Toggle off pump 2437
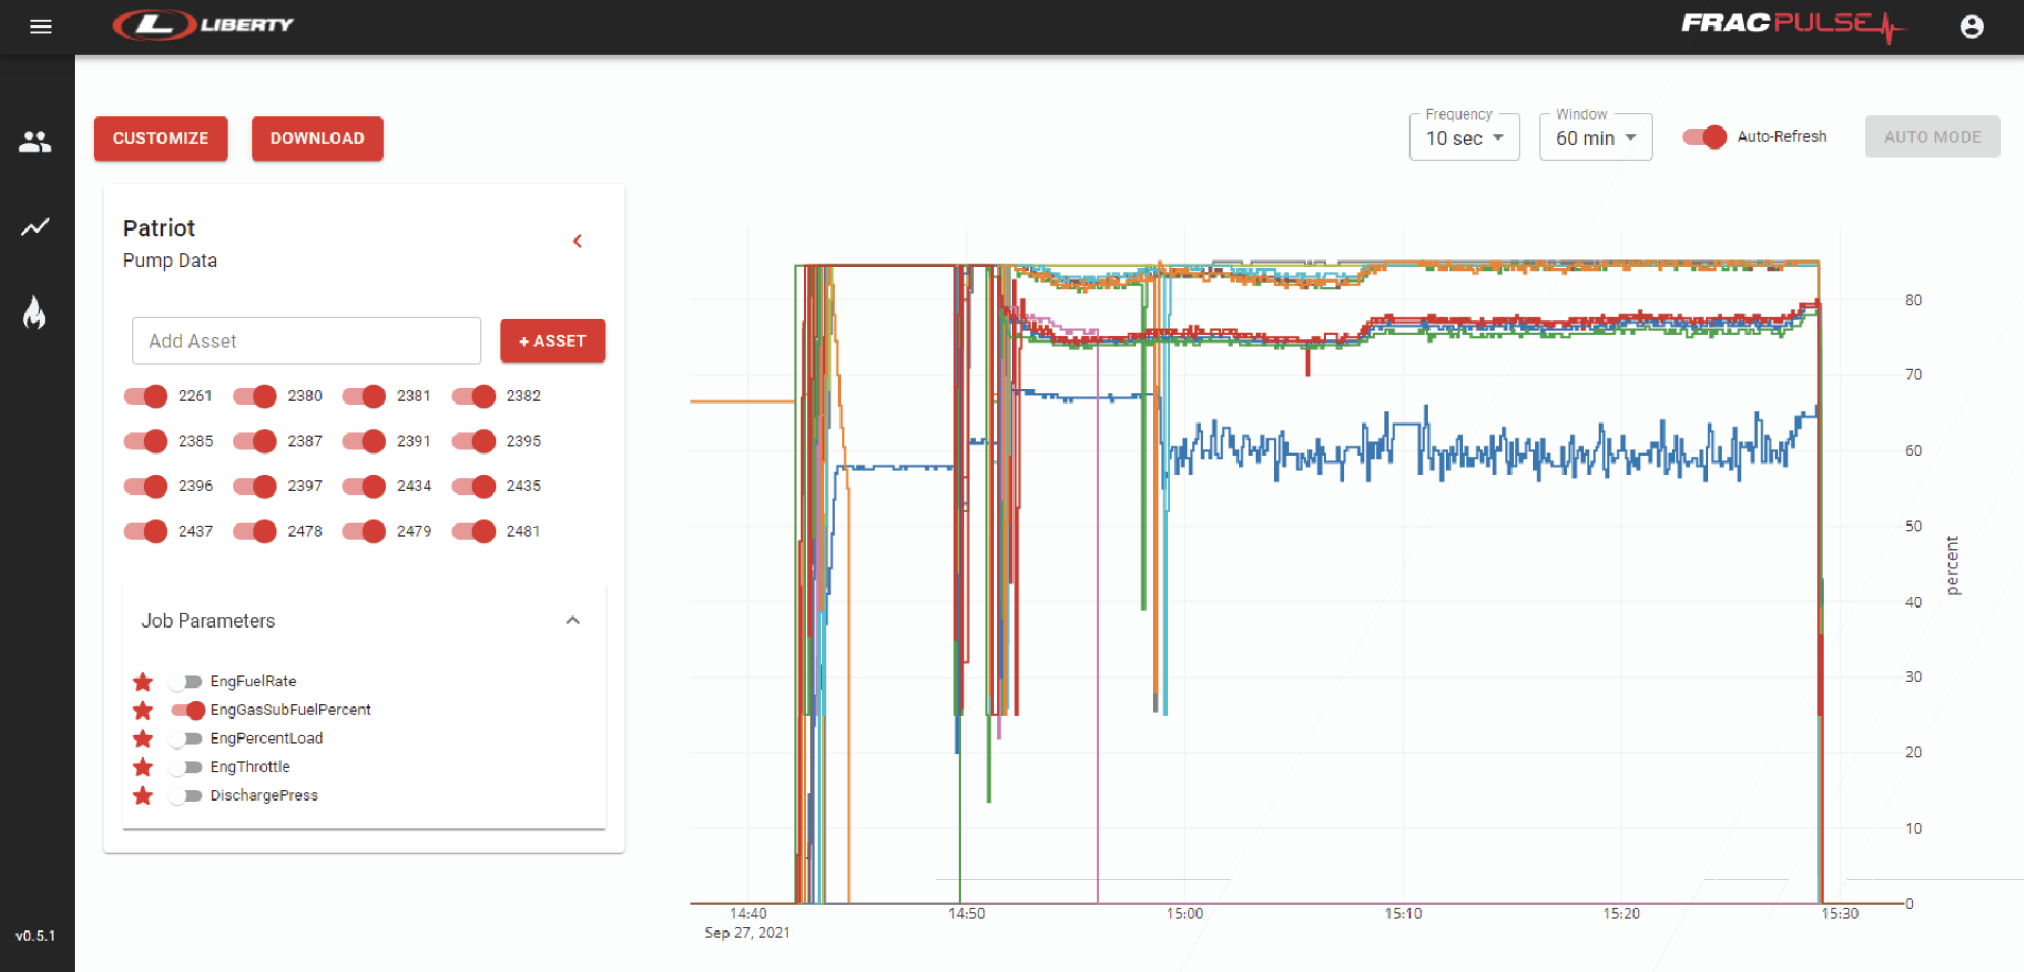The width and height of the screenshot is (2024, 972). (x=146, y=531)
